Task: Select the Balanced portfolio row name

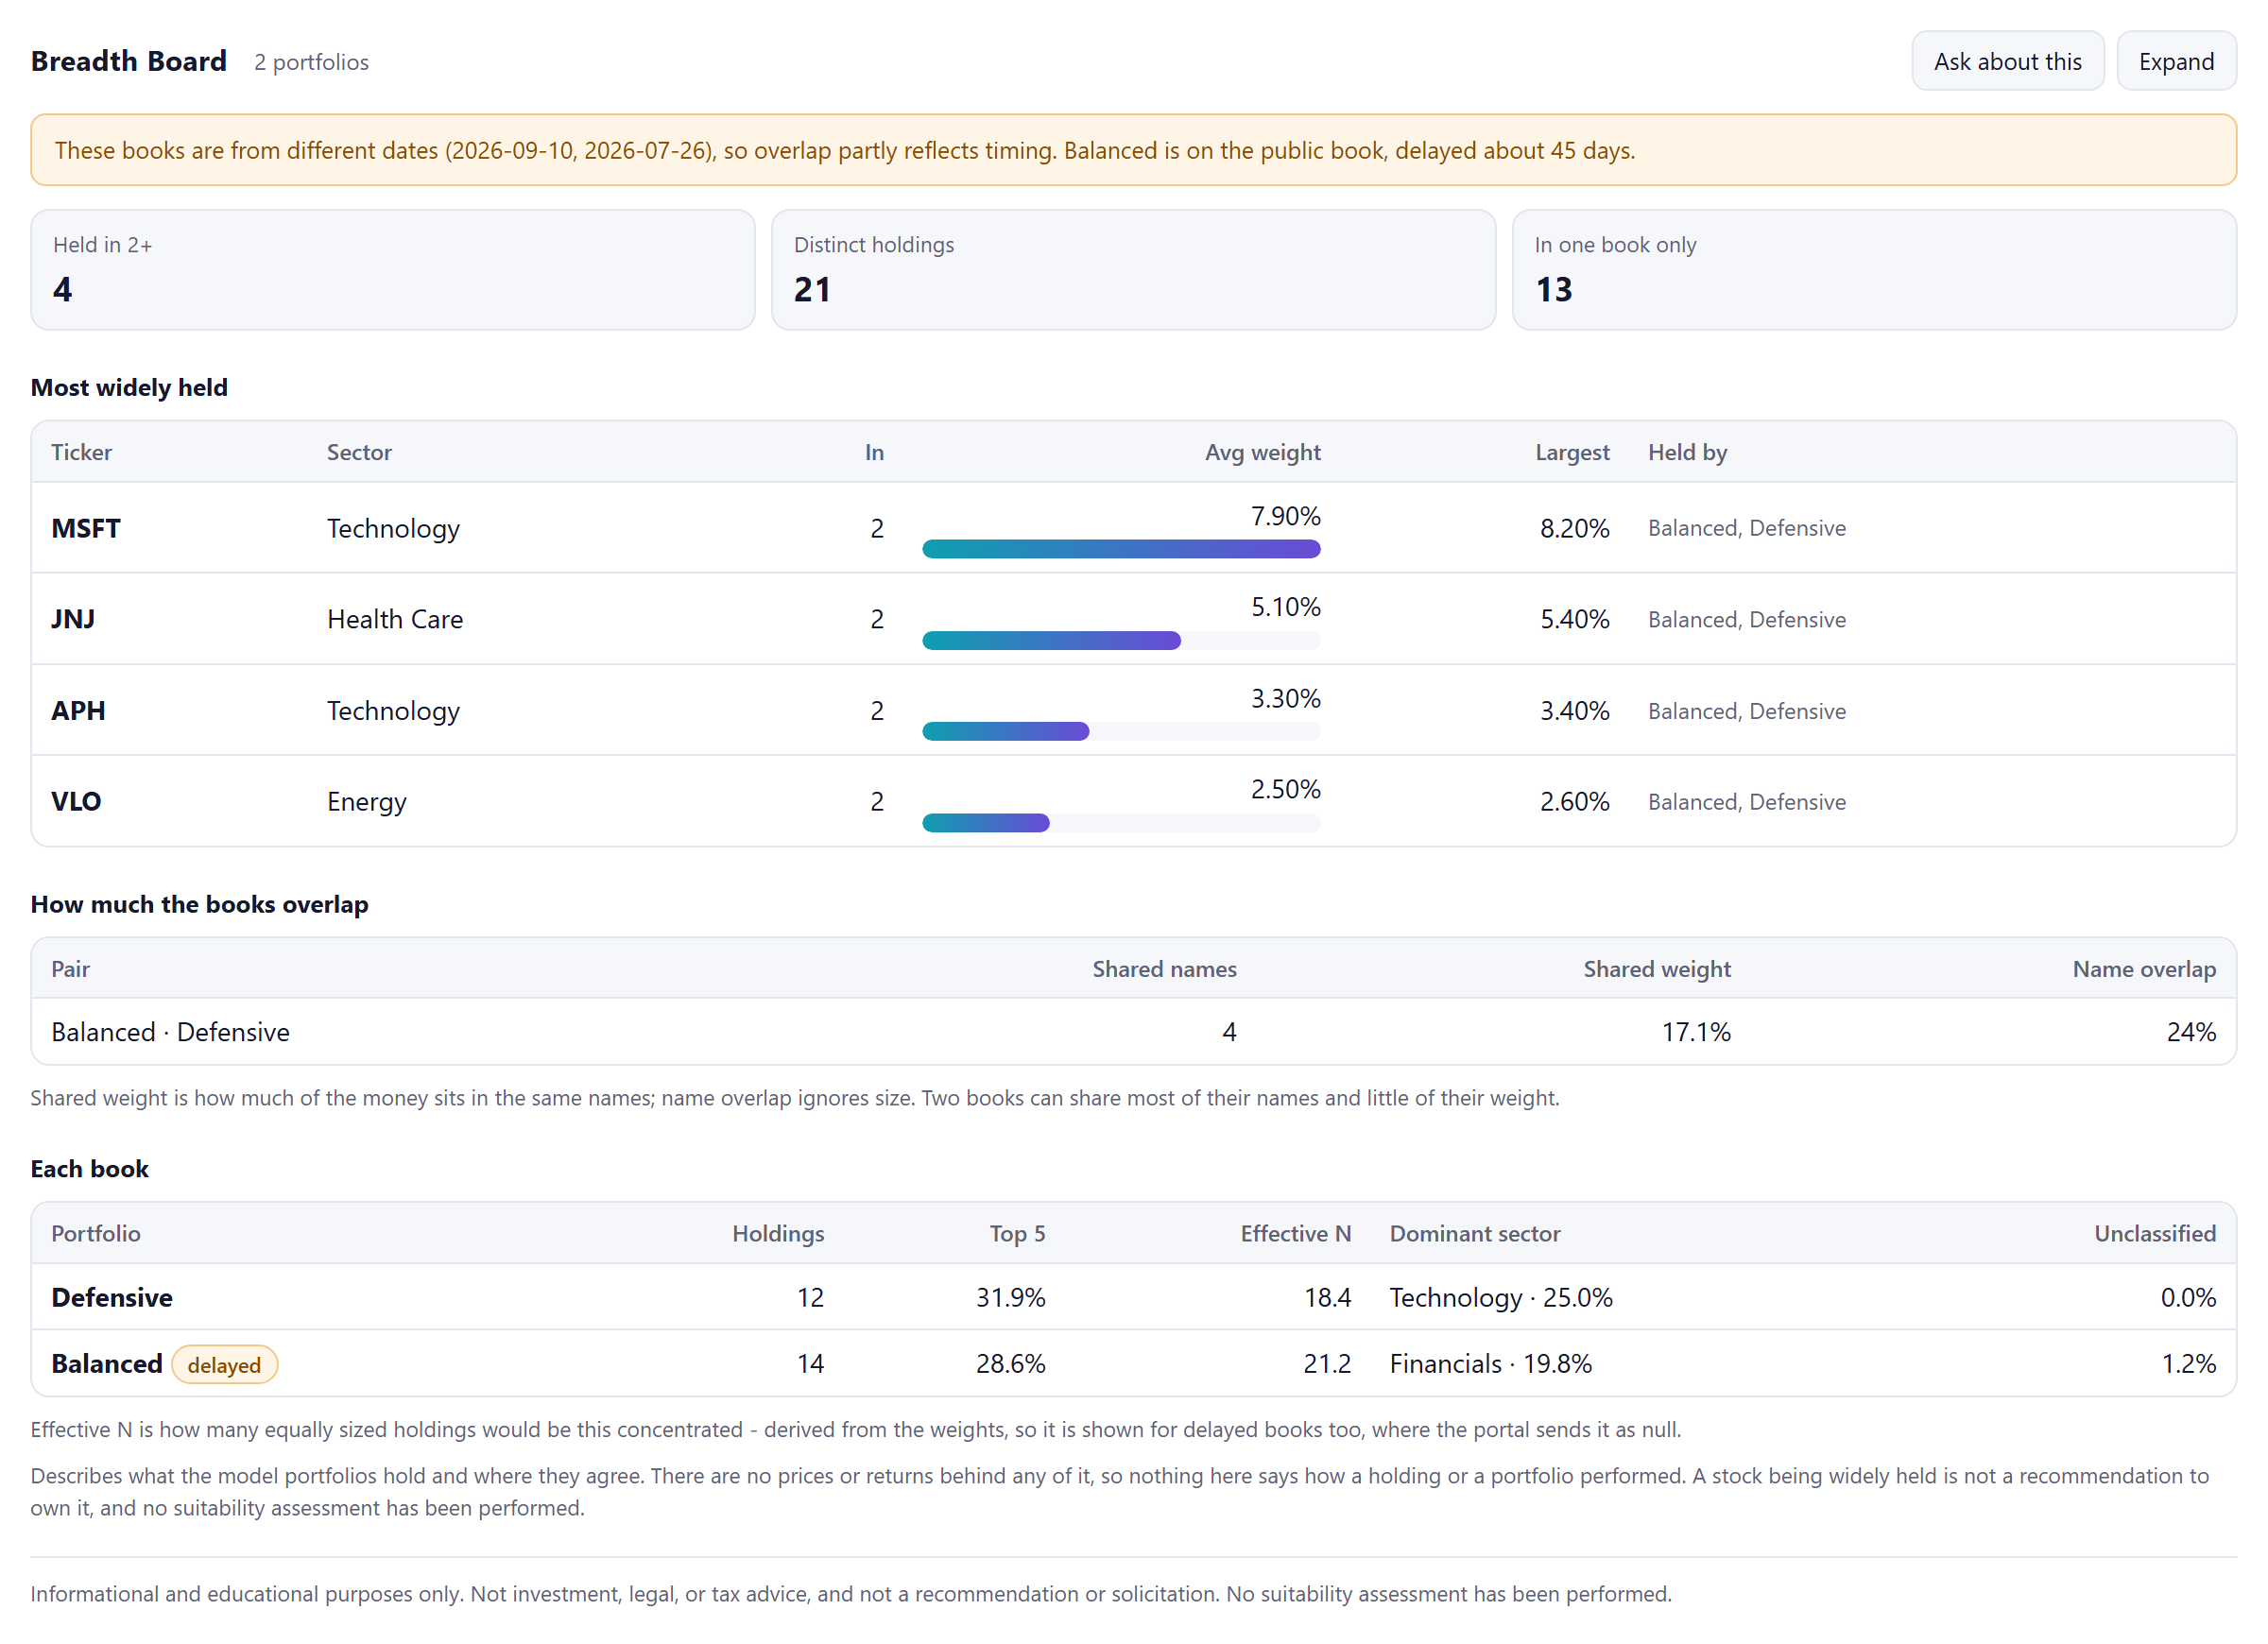Action: (x=107, y=1364)
